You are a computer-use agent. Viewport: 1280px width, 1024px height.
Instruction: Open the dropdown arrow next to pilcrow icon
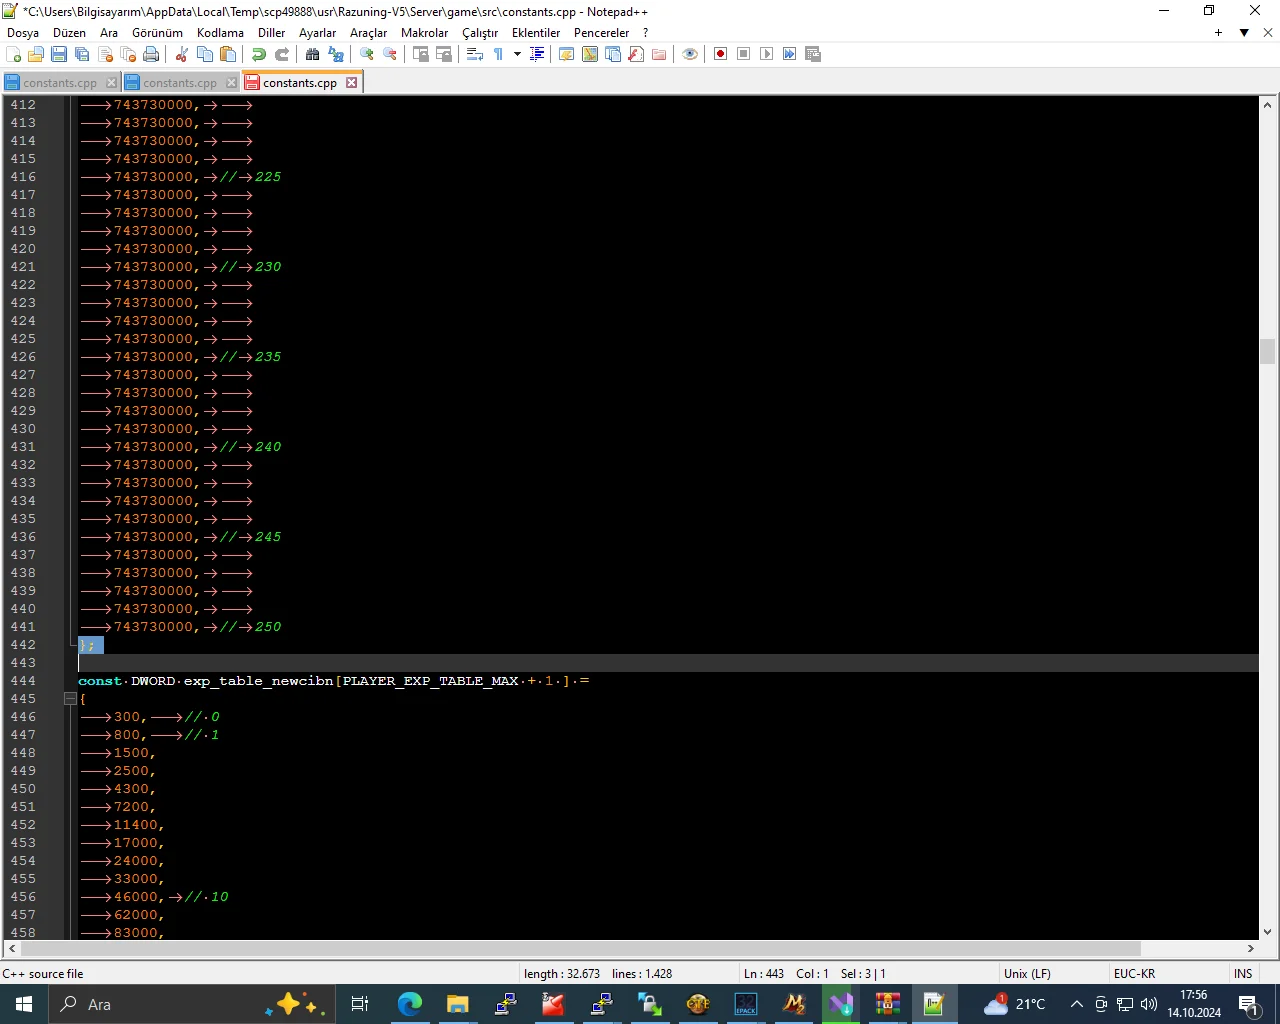(517, 54)
